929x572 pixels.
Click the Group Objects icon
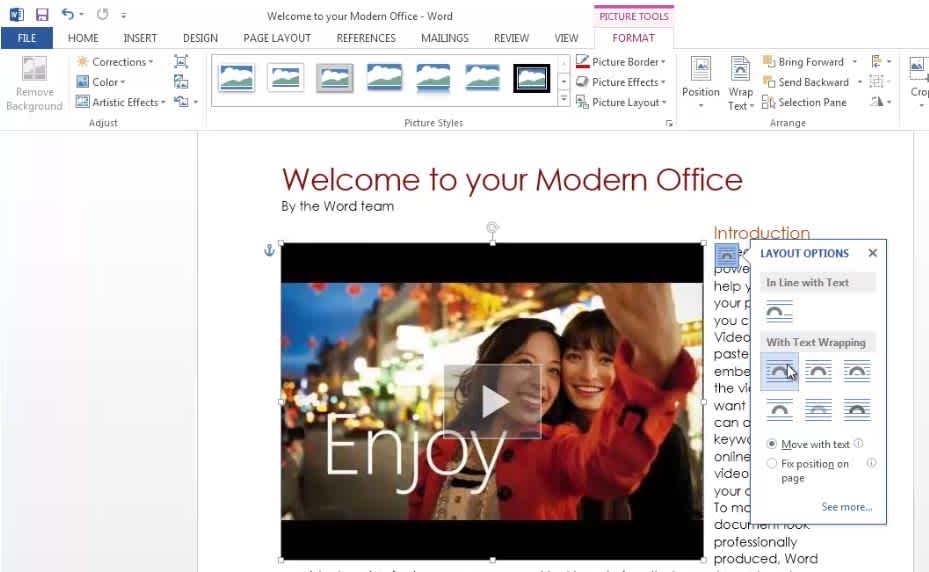point(880,82)
